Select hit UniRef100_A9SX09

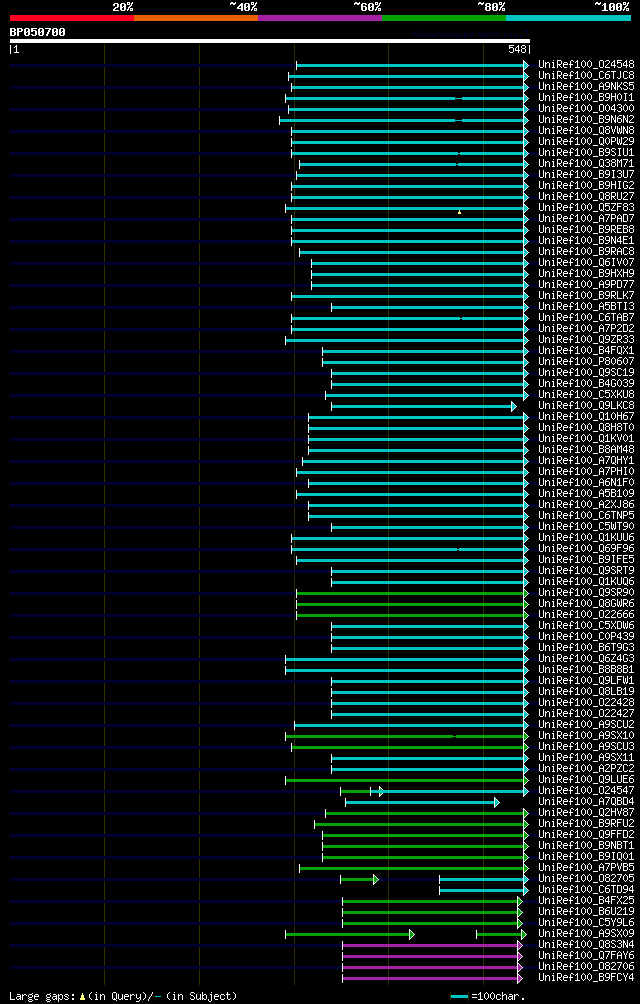586,932
